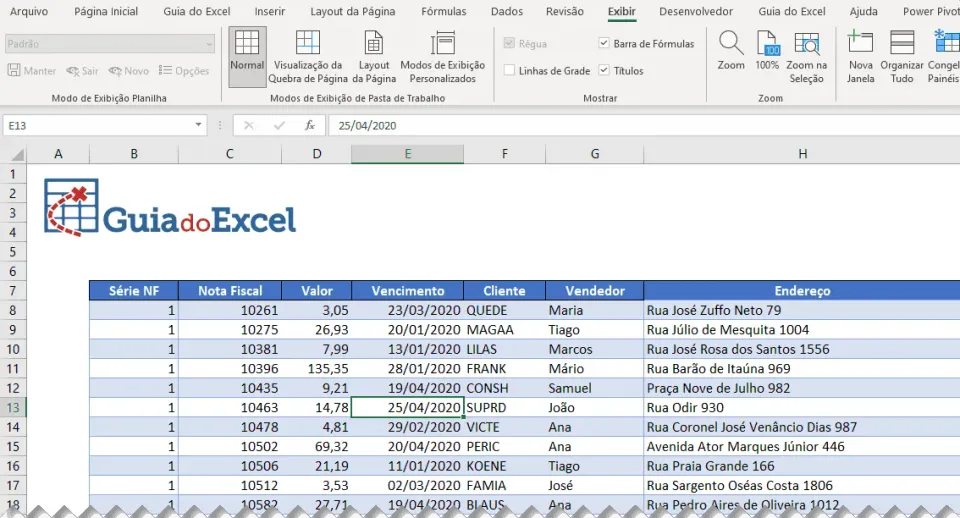Click Sair sheet view button
The width and height of the screenshot is (960, 518).
pyautogui.click(x=82, y=71)
